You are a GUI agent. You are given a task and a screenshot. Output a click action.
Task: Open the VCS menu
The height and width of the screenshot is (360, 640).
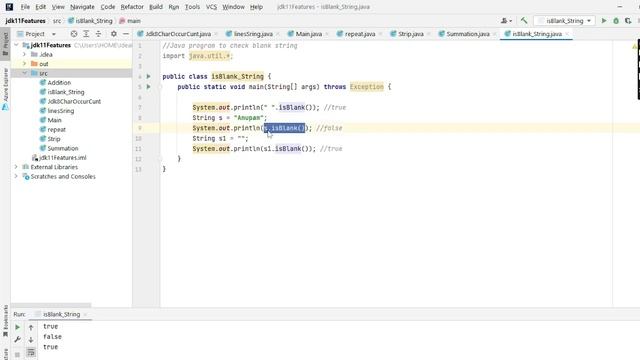[x=211, y=7]
